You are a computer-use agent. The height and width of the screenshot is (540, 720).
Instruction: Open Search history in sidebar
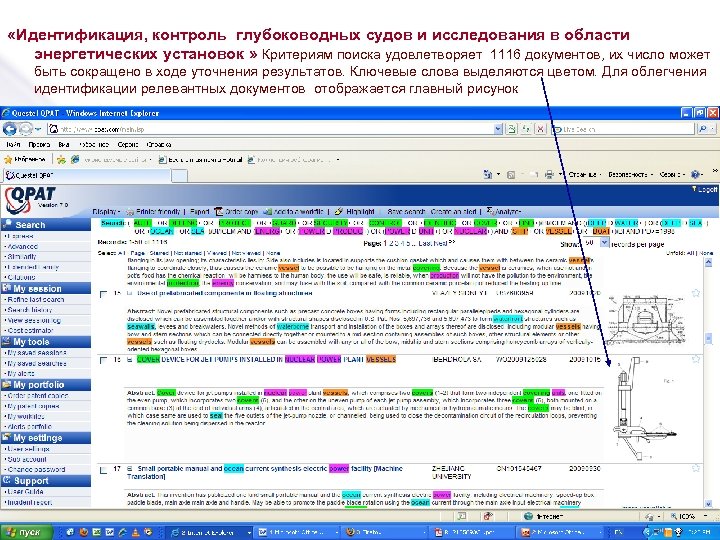[x=29, y=310]
